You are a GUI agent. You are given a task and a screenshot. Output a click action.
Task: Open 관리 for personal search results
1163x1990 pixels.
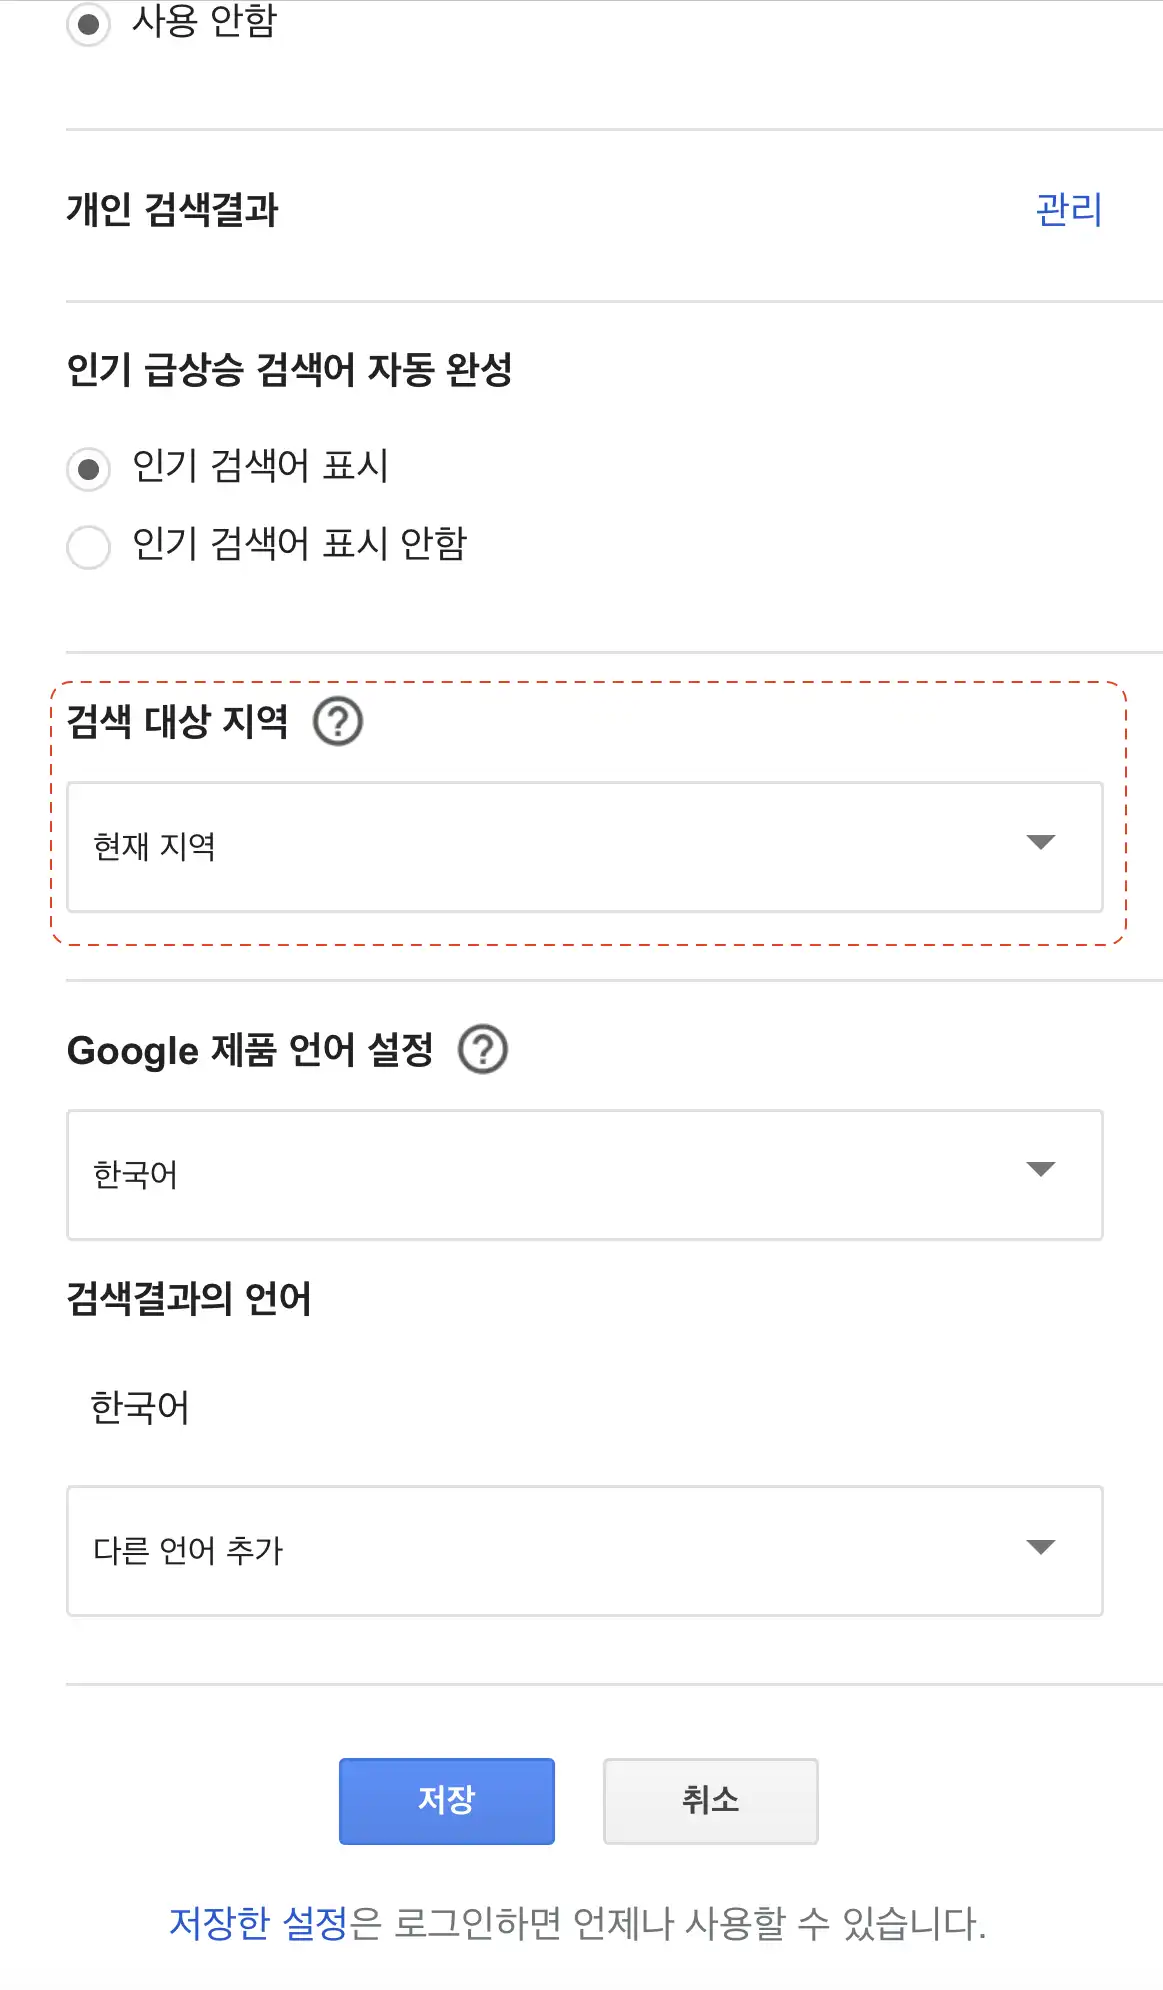(1068, 208)
